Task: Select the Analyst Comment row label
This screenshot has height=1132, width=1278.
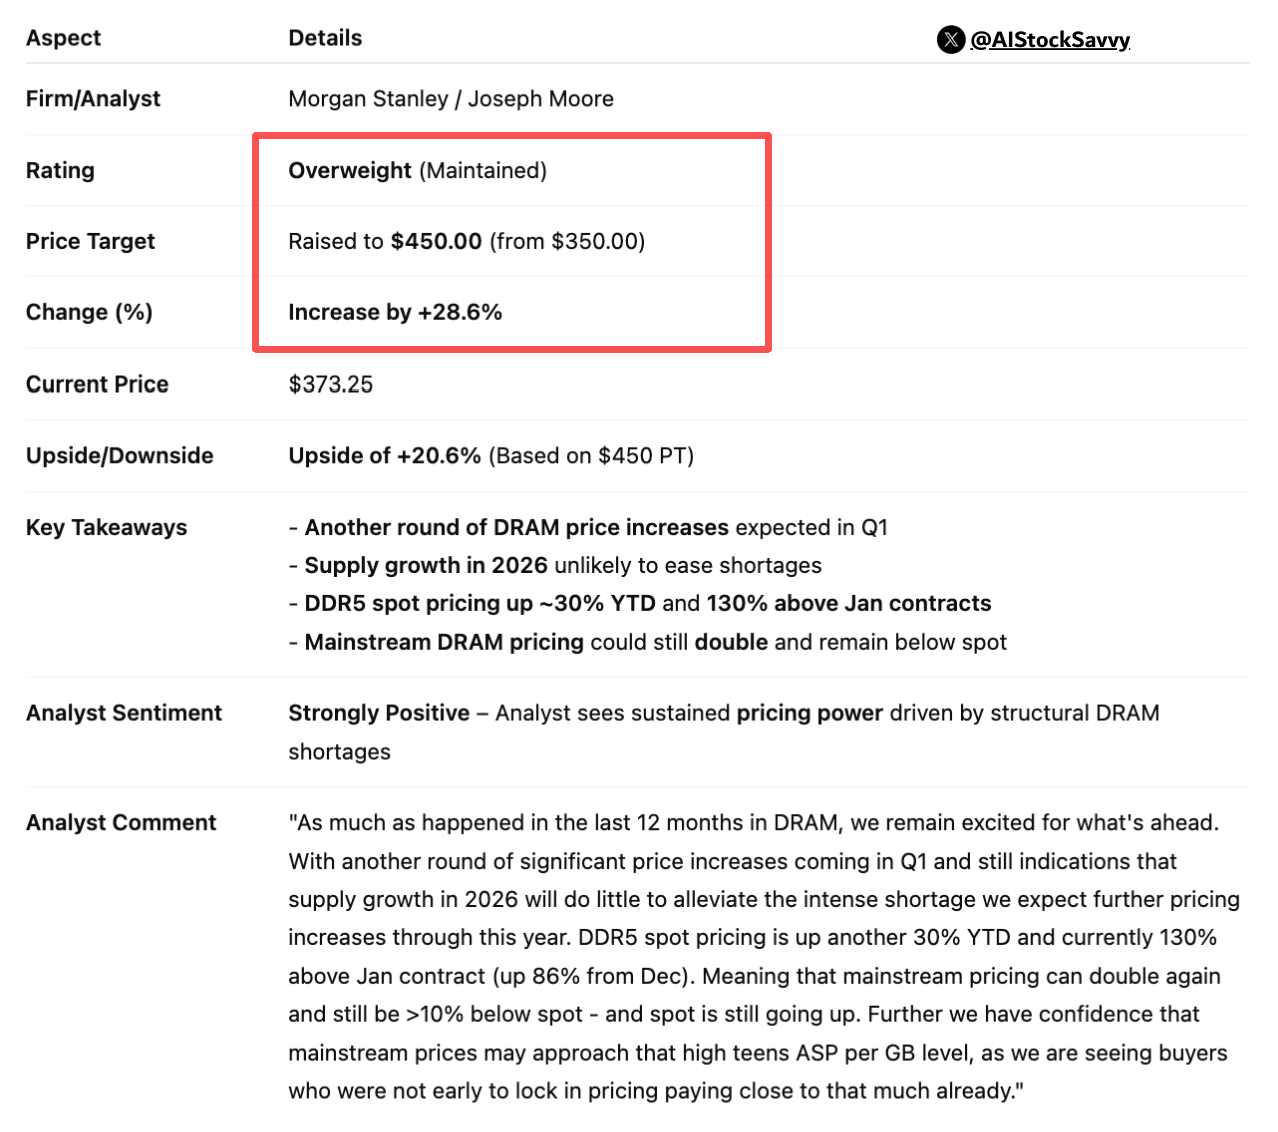Action: pyautogui.click(x=121, y=822)
